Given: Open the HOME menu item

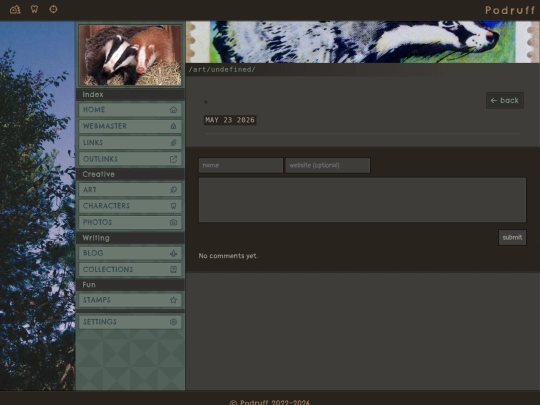Looking at the screenshot, I should (x=130, y=110).
